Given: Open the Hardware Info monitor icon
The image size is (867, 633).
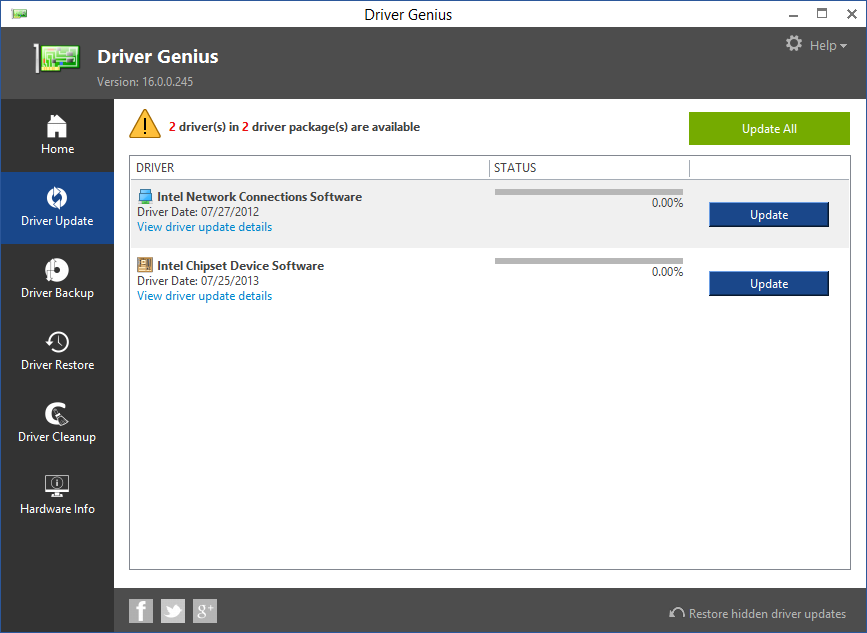Looking at the screenshot, I should 57,485.
